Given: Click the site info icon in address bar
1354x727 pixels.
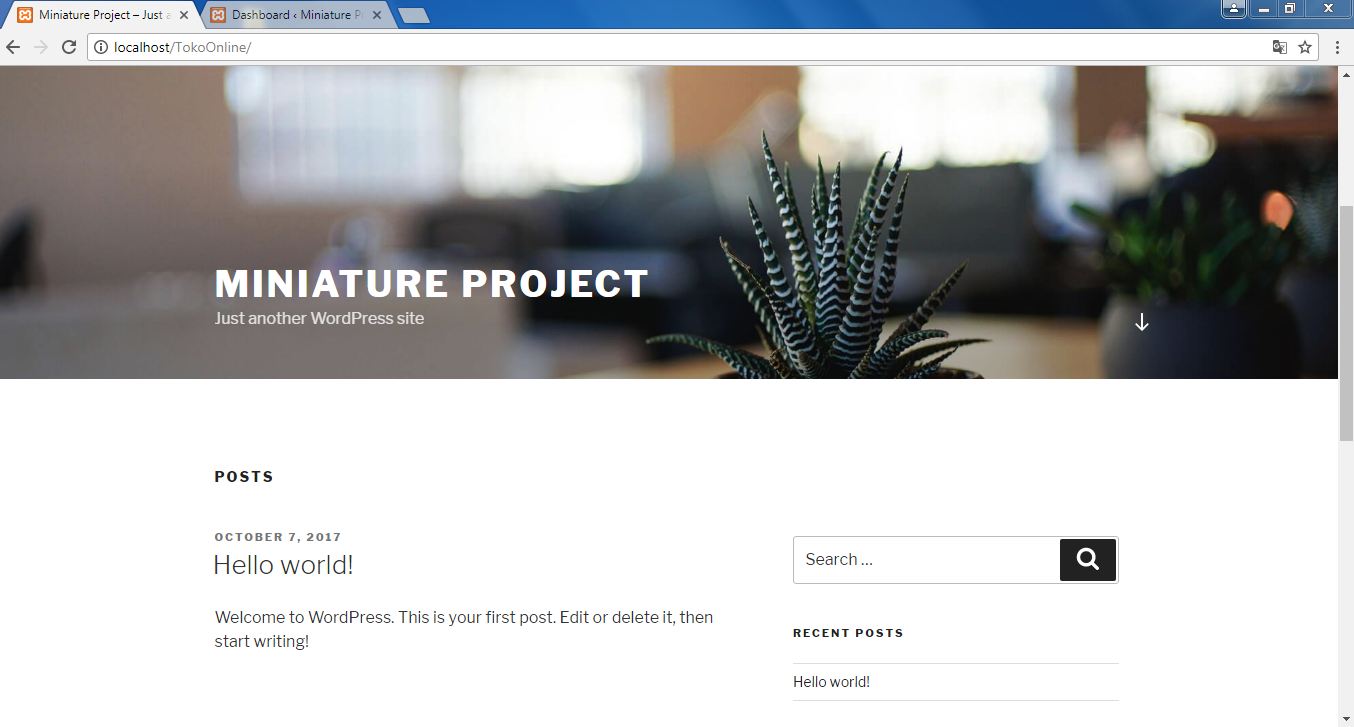Looking at the screenshot, I should tap(101, 47).
